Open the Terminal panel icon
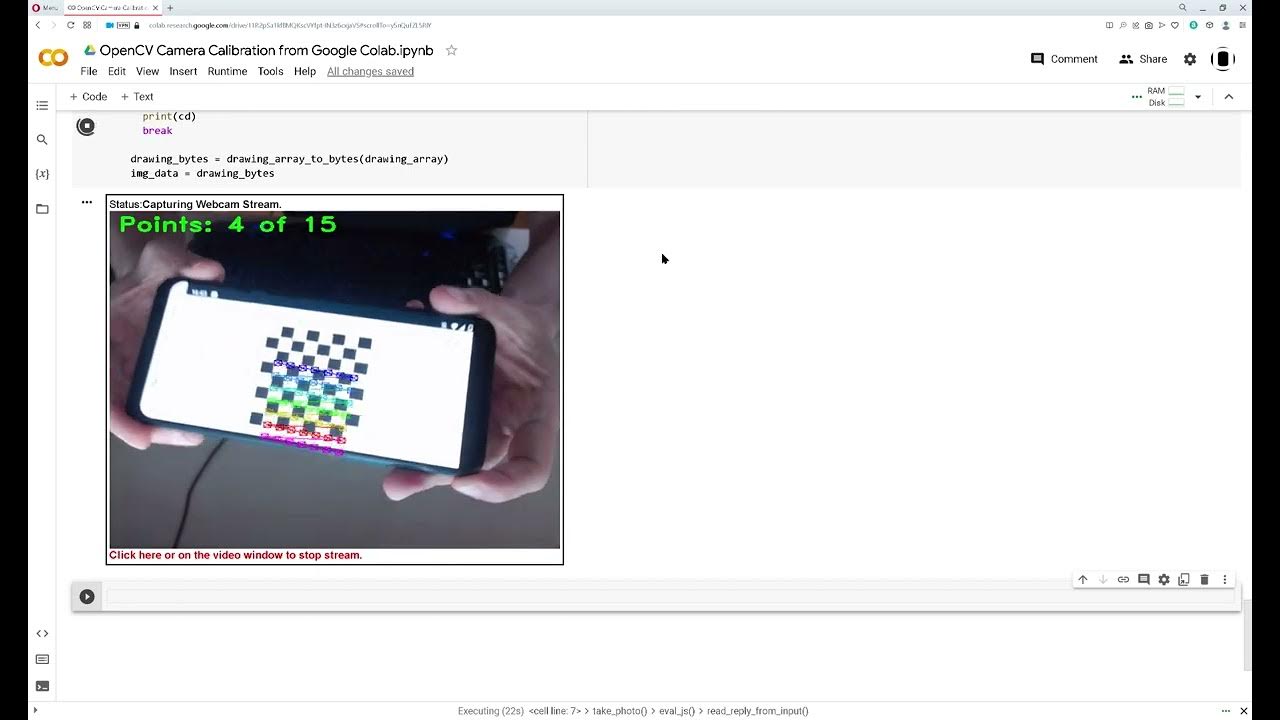1280x720 pixels. [x=42, y=686]
